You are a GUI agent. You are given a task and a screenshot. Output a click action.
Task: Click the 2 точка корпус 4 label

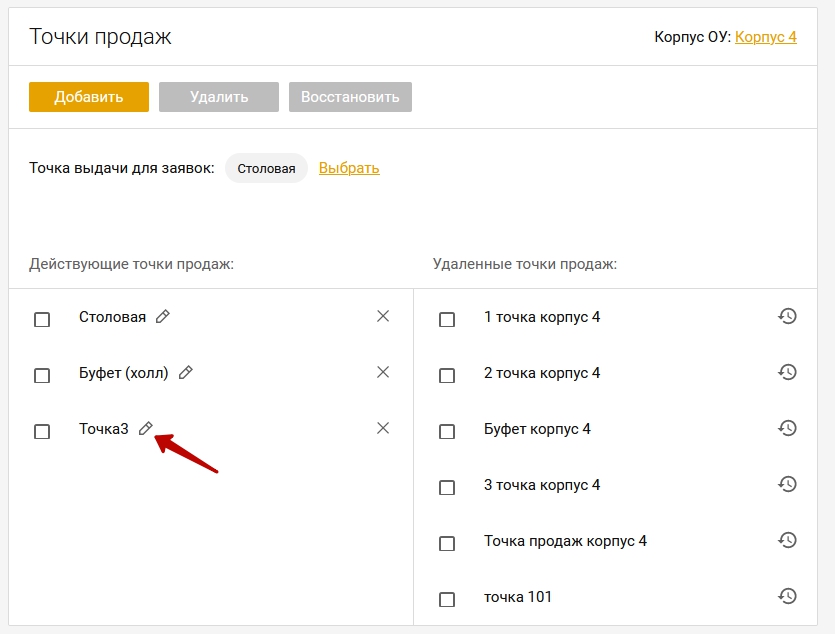click(x=542, y=373)
